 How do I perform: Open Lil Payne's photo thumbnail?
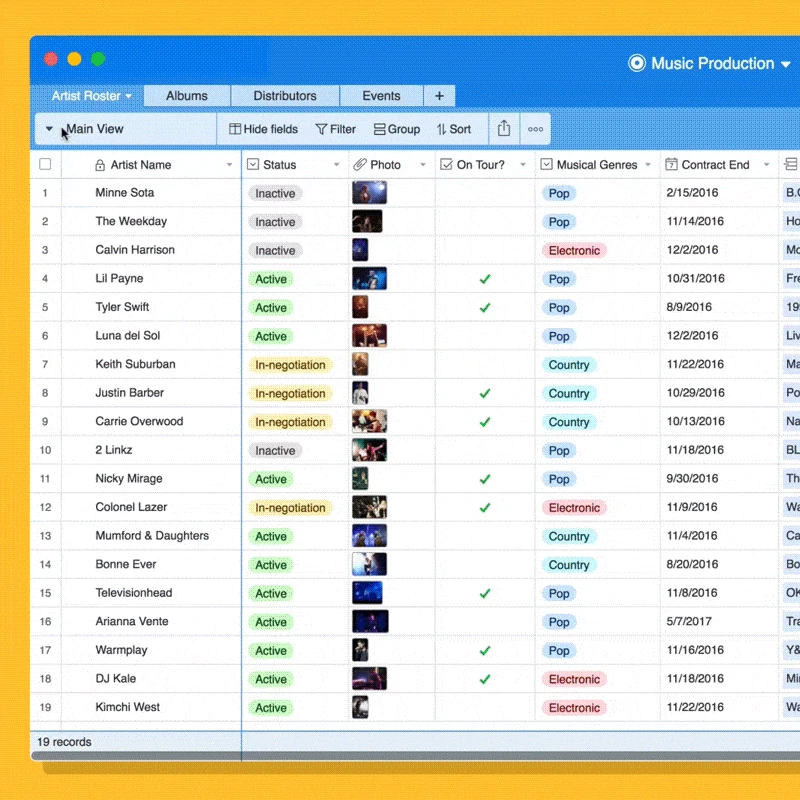[x=369, y=279]
